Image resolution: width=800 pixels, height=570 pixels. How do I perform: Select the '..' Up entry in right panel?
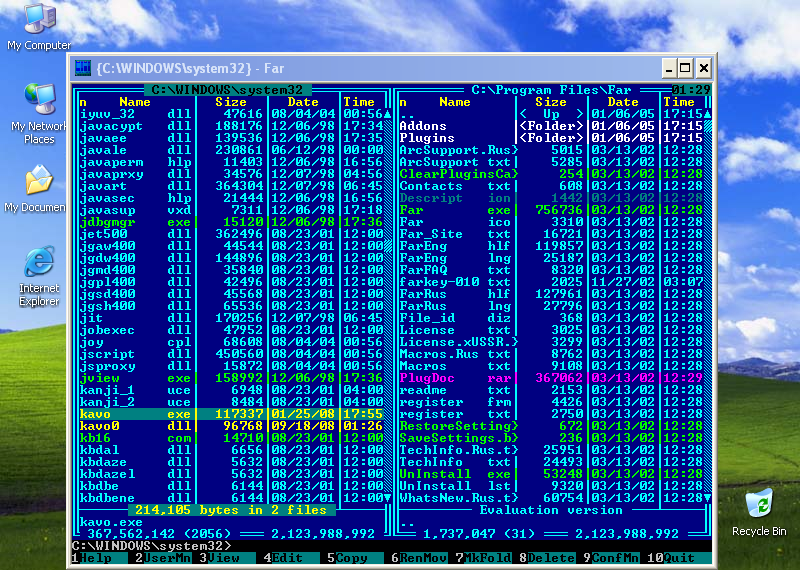point(551,114)
